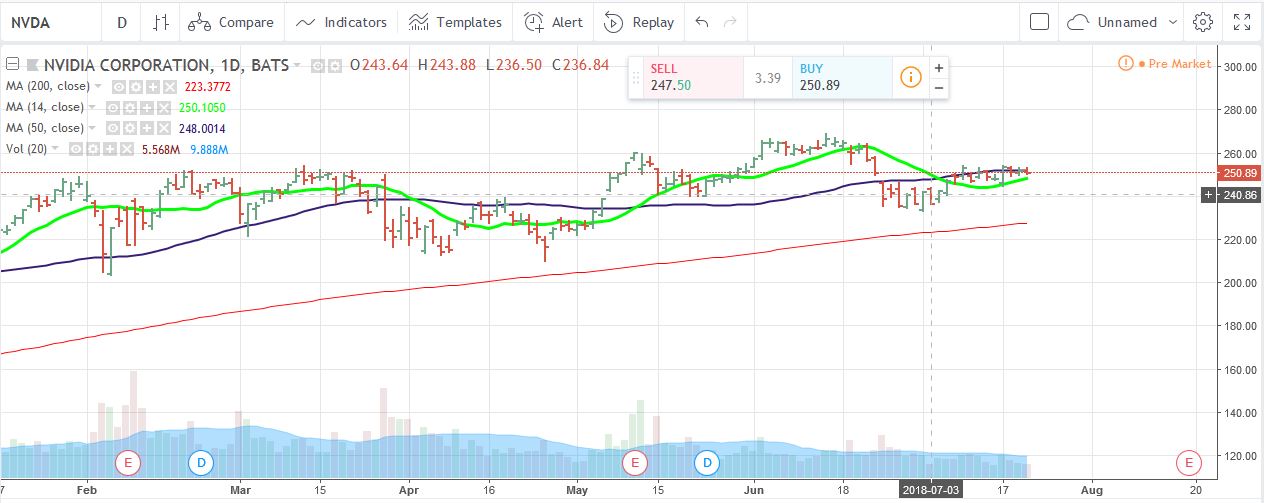
Task: Click the orange warning icon near Pre Market
Action: pos(1126,64)
